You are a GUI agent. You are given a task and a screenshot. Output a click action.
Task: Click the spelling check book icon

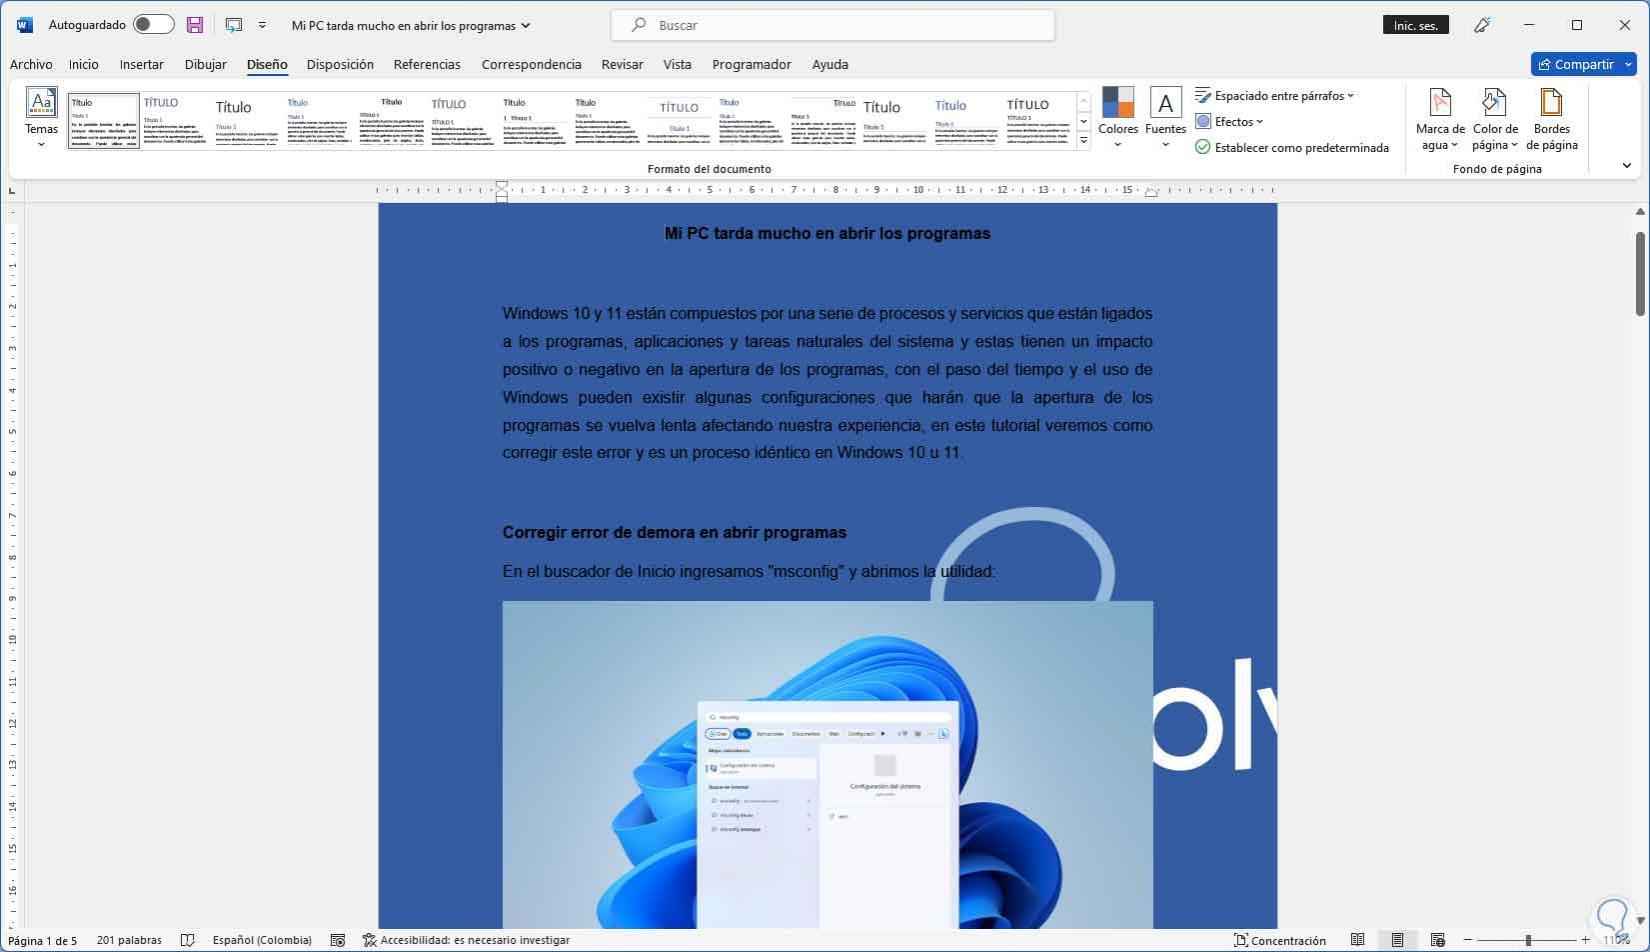click(x=187, y=941)
